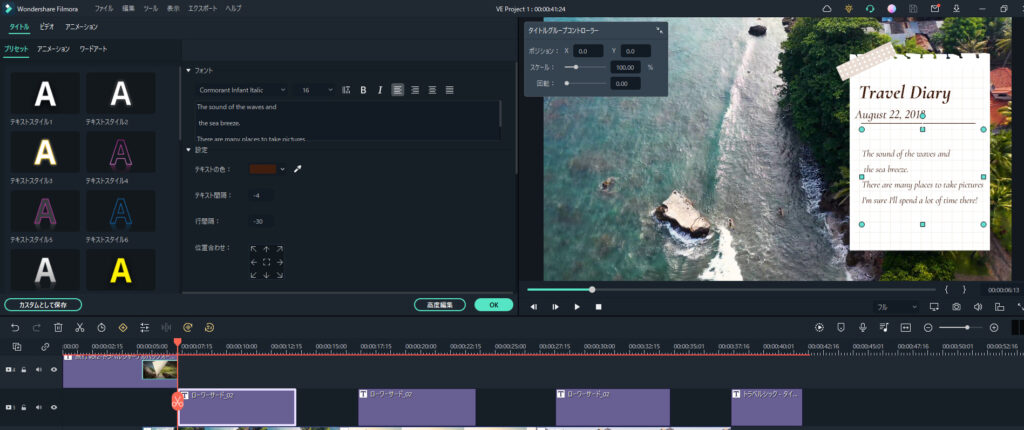The width and height of the screenshot is (1024, 430).
Task: Collapse the 設定 section
Action: click(x=188, y=150)
